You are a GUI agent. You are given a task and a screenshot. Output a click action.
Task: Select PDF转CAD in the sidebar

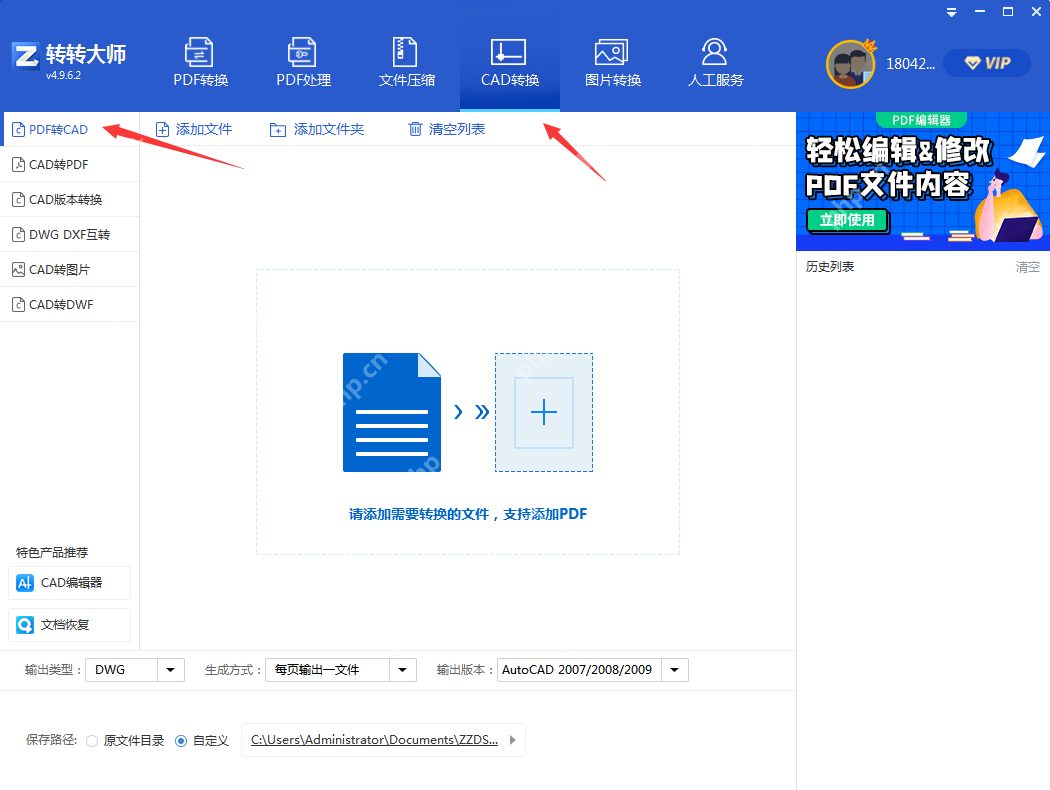point(70,129)
